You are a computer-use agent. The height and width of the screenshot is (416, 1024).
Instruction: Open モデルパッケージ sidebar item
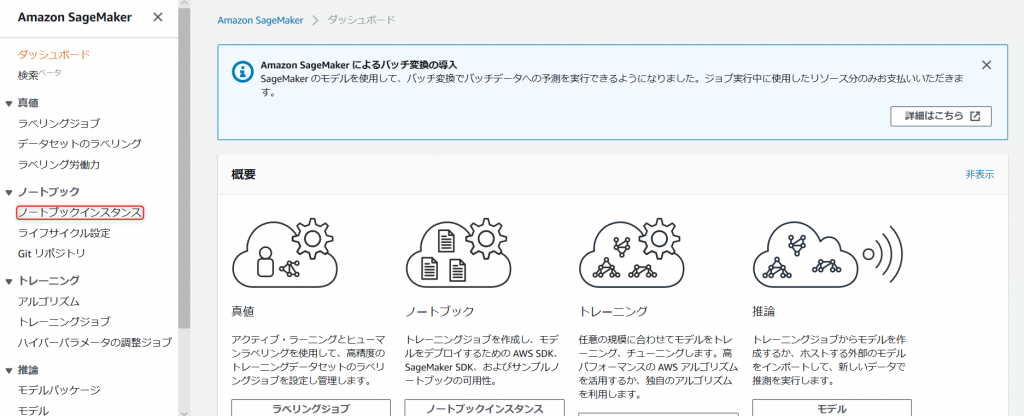59,390
